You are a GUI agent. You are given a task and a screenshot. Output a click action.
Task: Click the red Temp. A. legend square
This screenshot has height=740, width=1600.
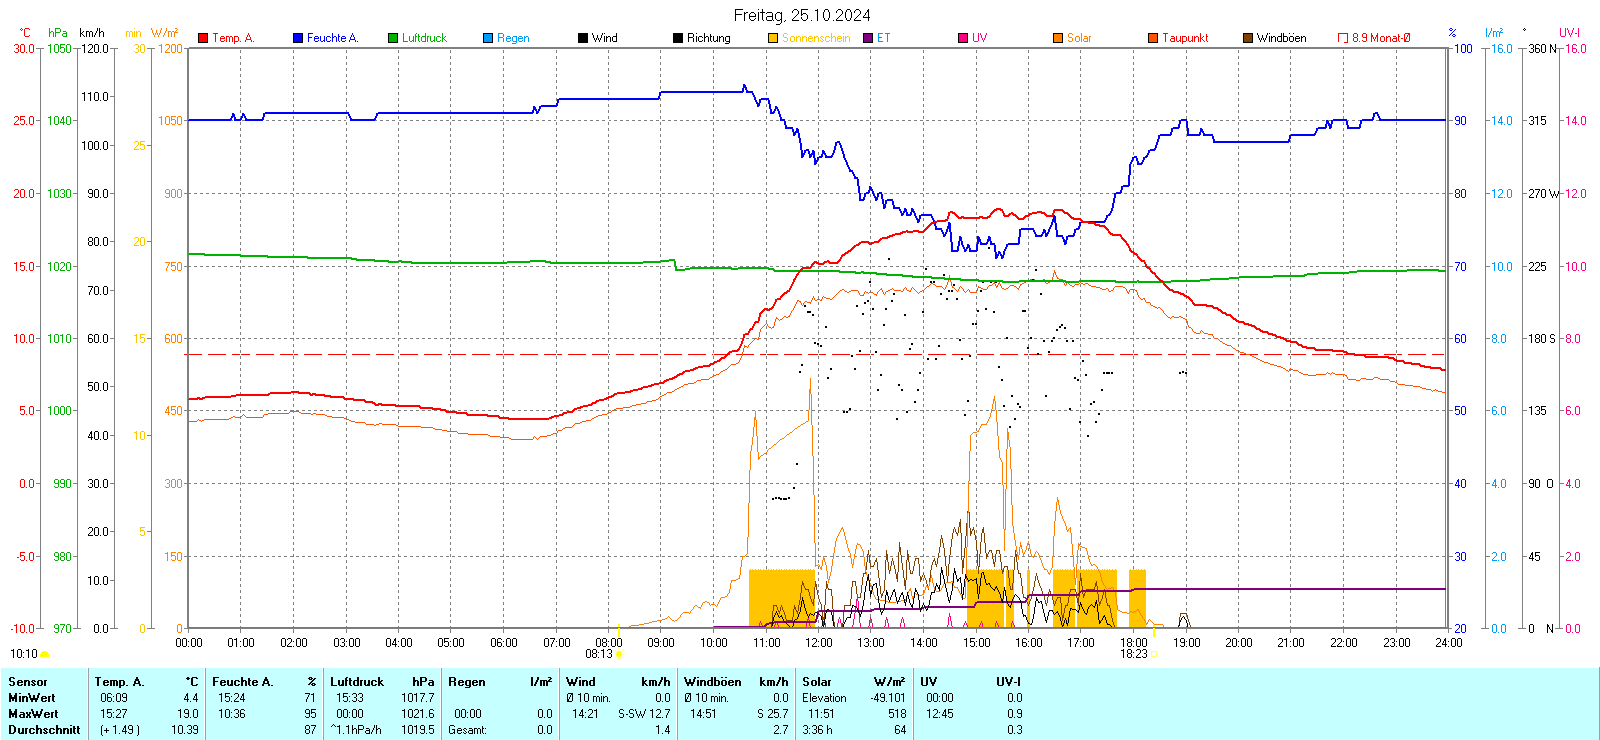pos(203,38)
